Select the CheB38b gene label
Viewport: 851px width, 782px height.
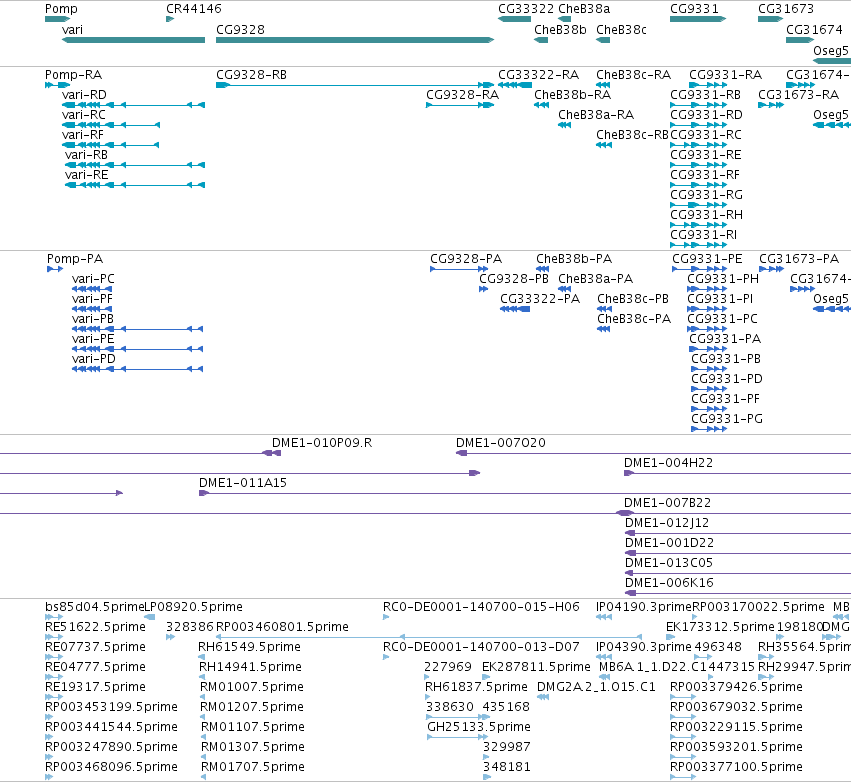(x=560, y=30)
